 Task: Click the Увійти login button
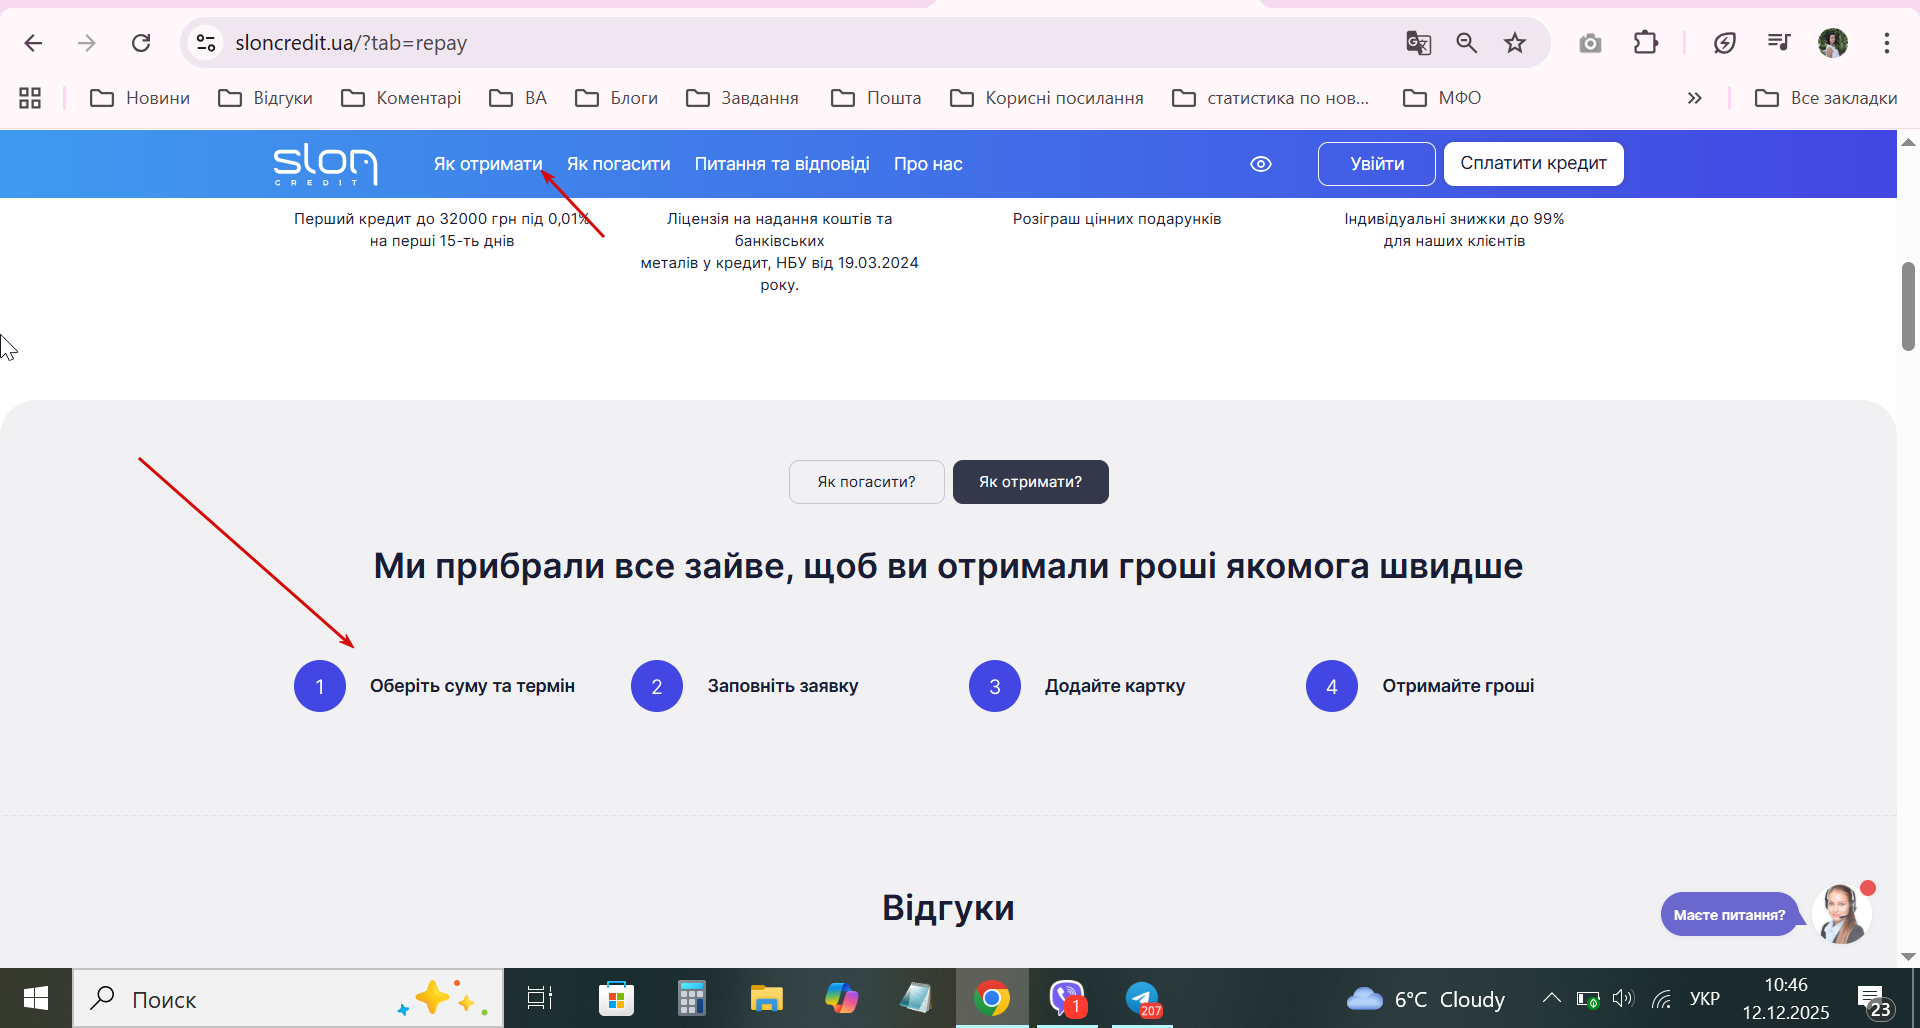pos(1377,164)
